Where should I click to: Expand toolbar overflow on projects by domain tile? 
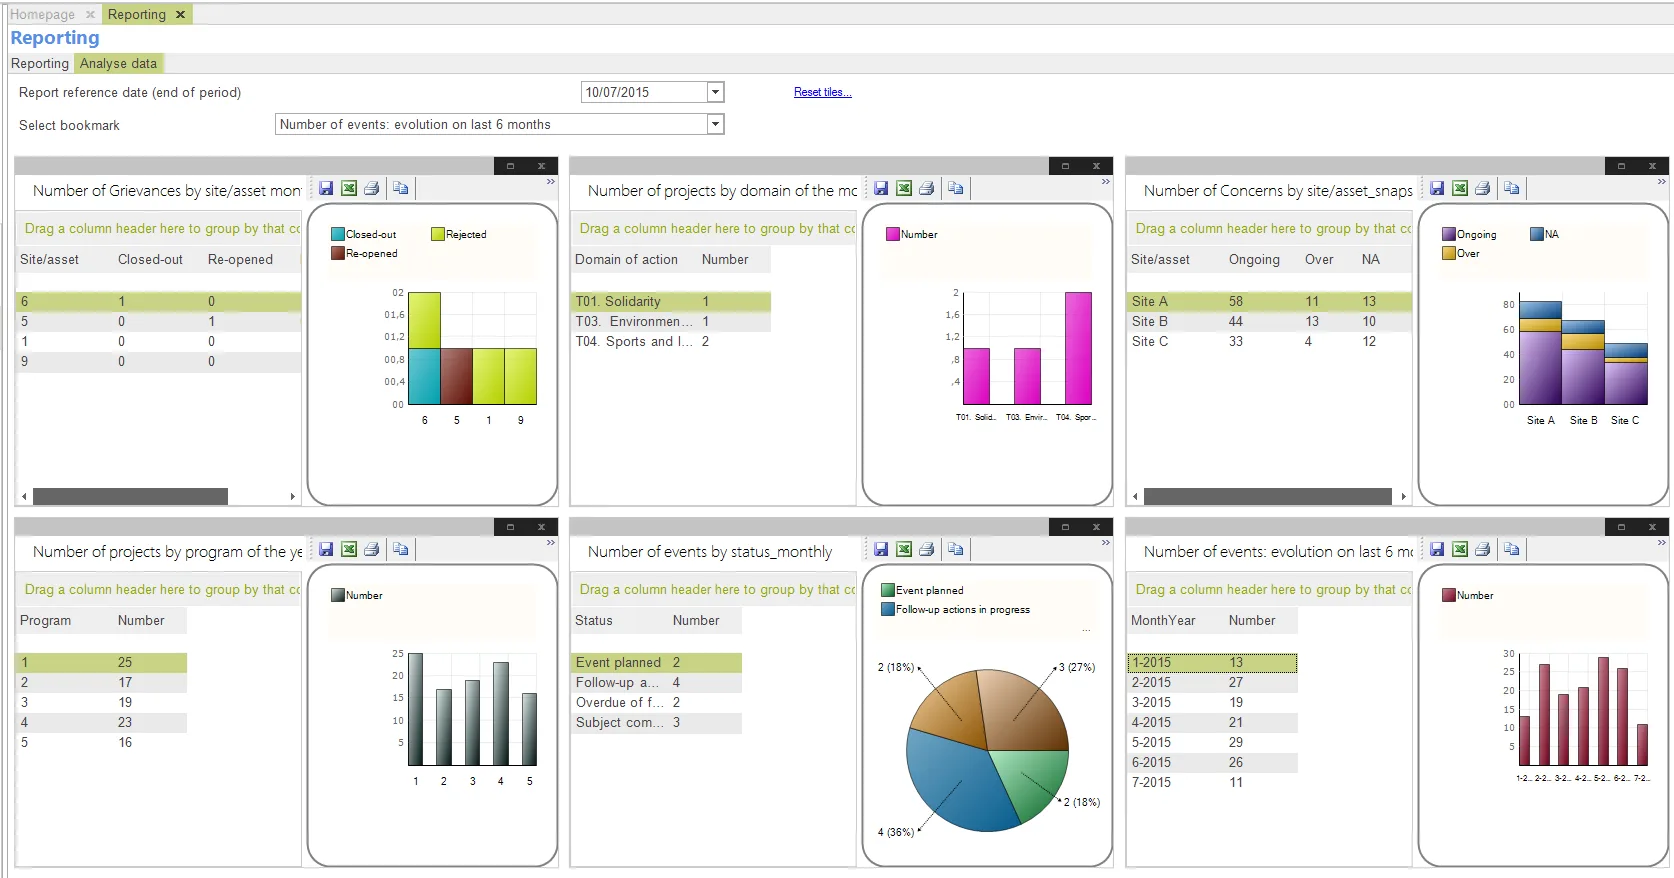pos(1105,182)
